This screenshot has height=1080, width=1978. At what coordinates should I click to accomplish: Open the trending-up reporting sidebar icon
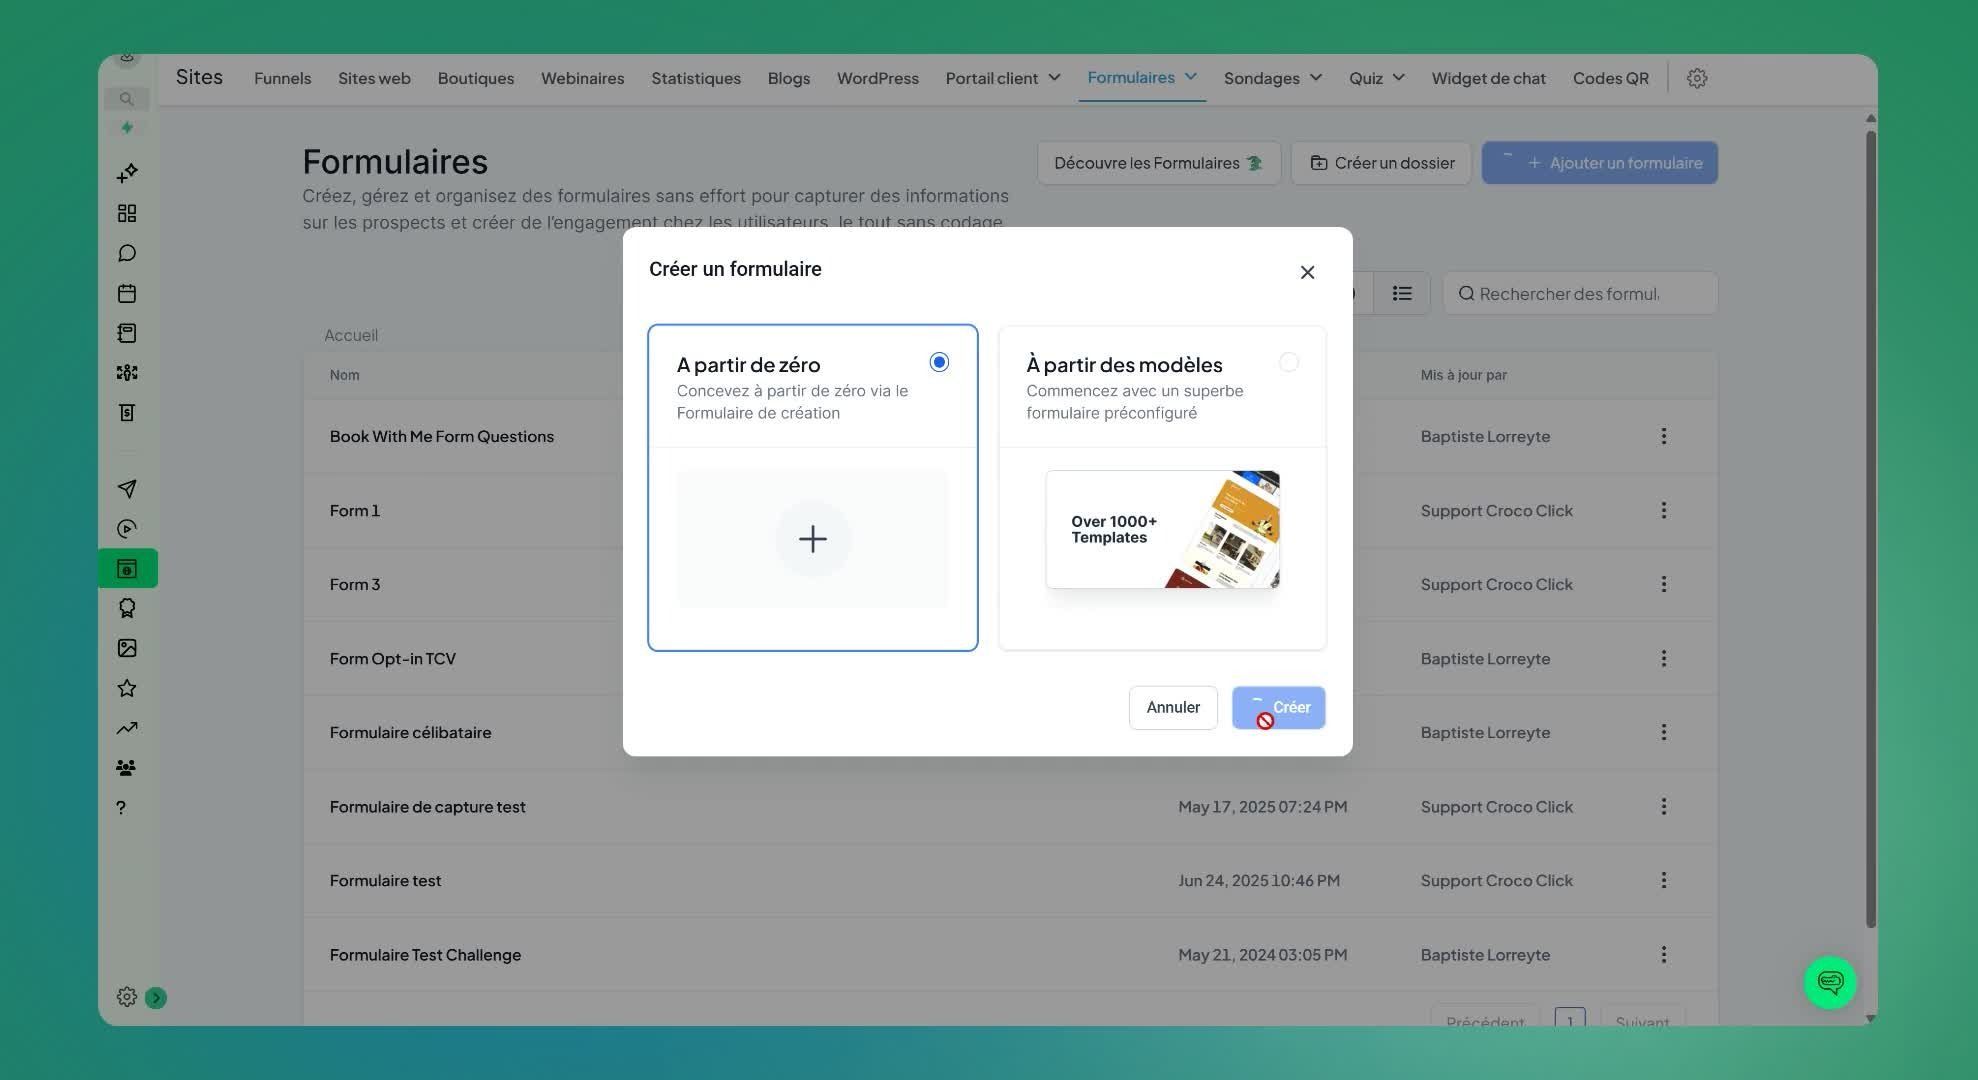127,728
